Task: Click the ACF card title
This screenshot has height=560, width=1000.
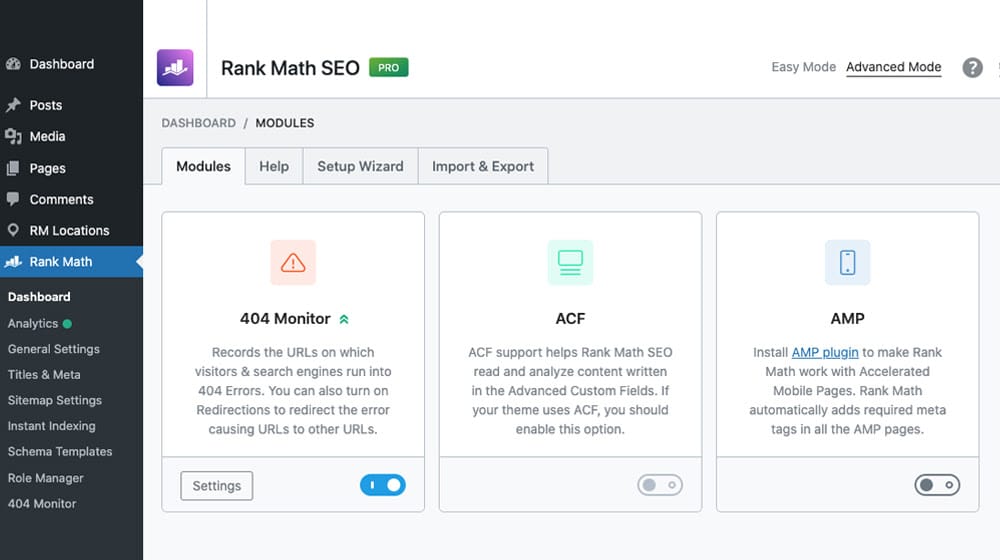Action: tap(570, 318)
